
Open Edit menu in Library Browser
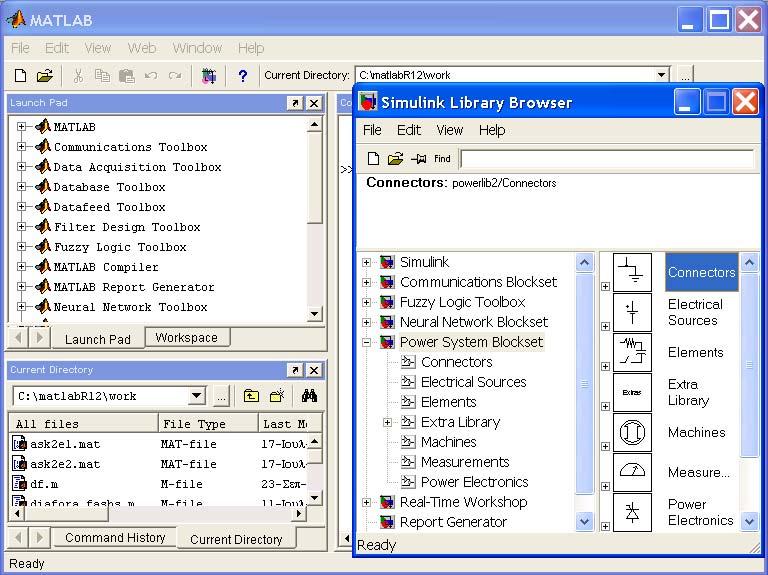[x=408, y=130]
